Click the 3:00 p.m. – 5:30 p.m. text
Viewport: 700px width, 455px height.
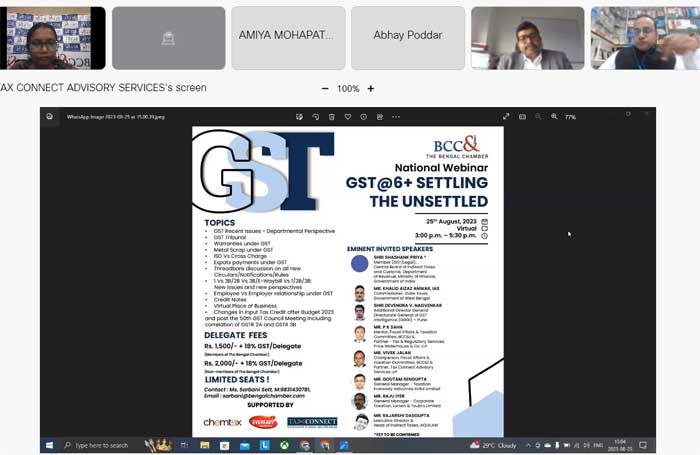(x=446, y=235)
